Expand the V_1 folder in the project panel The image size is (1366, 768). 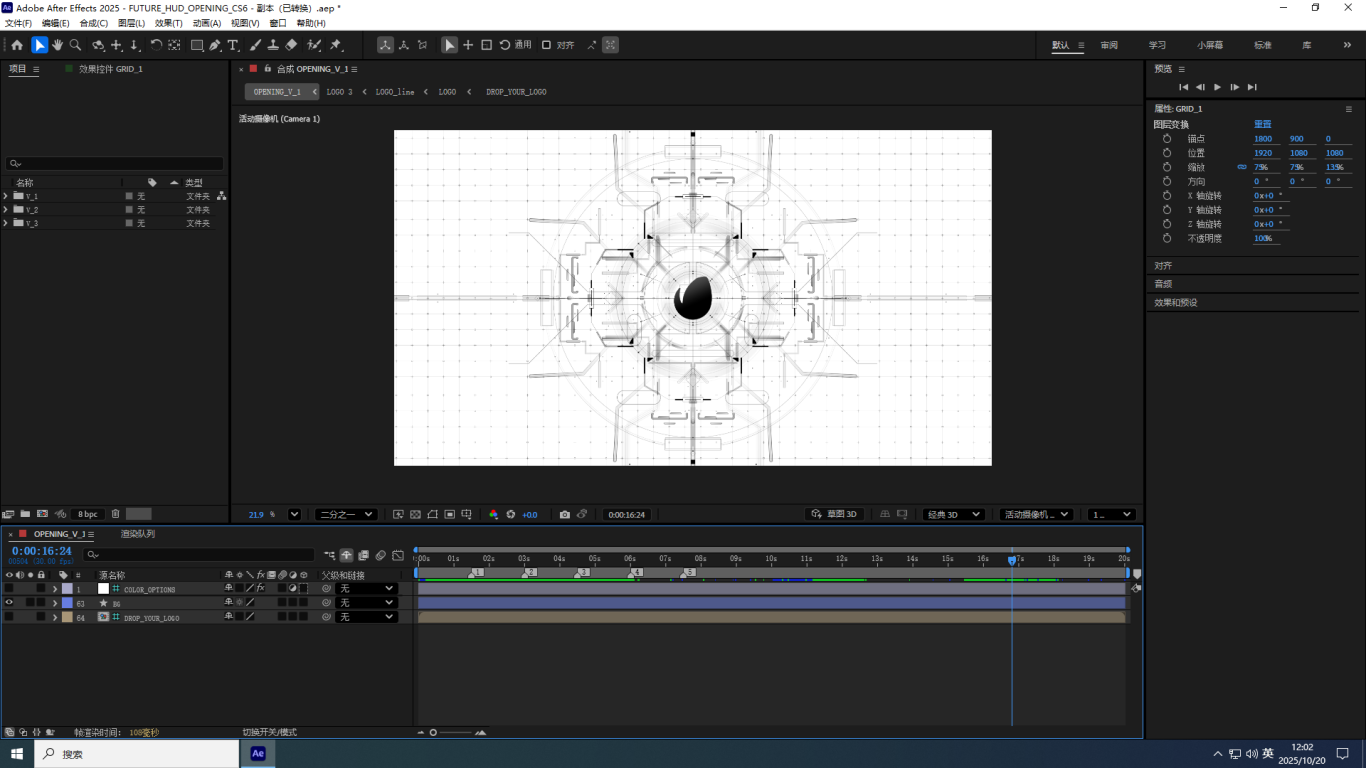(x=6, y=196)
